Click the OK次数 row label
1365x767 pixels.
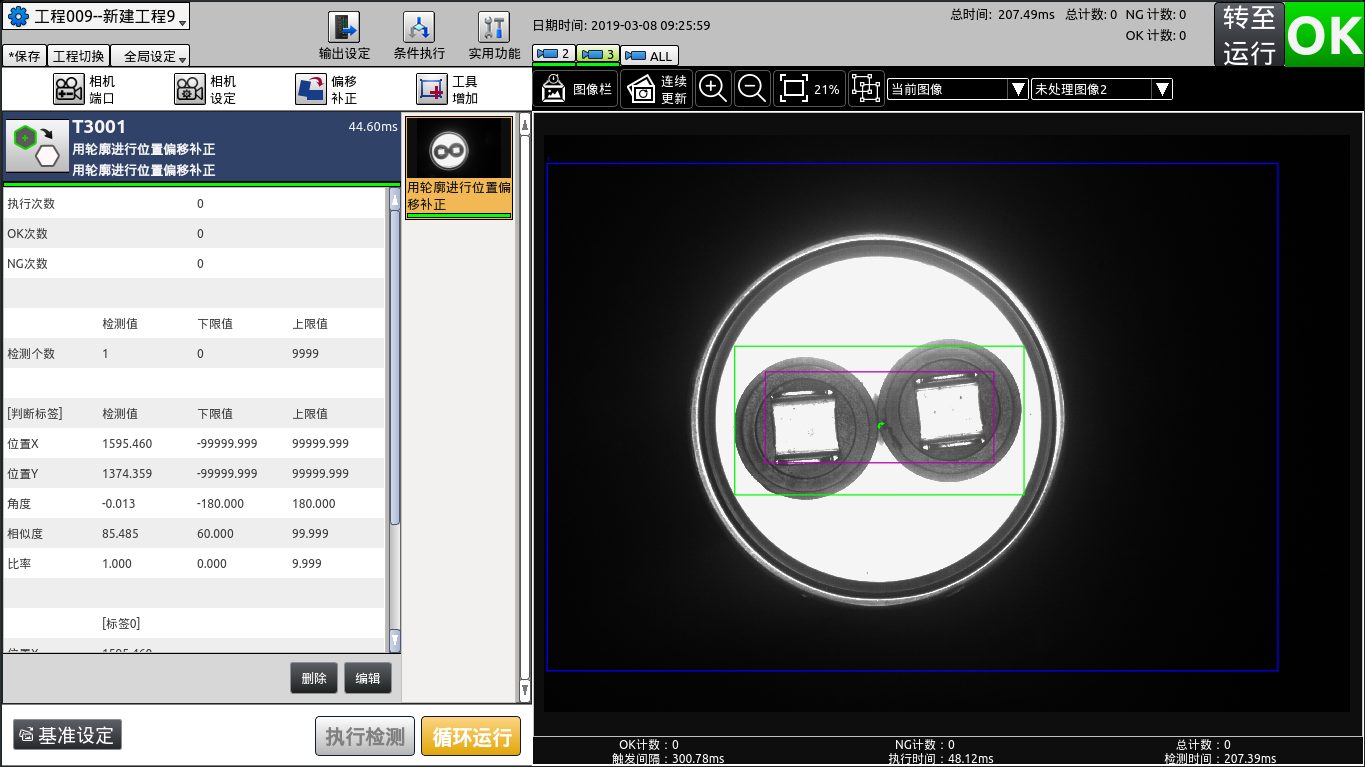pos(27,234)
